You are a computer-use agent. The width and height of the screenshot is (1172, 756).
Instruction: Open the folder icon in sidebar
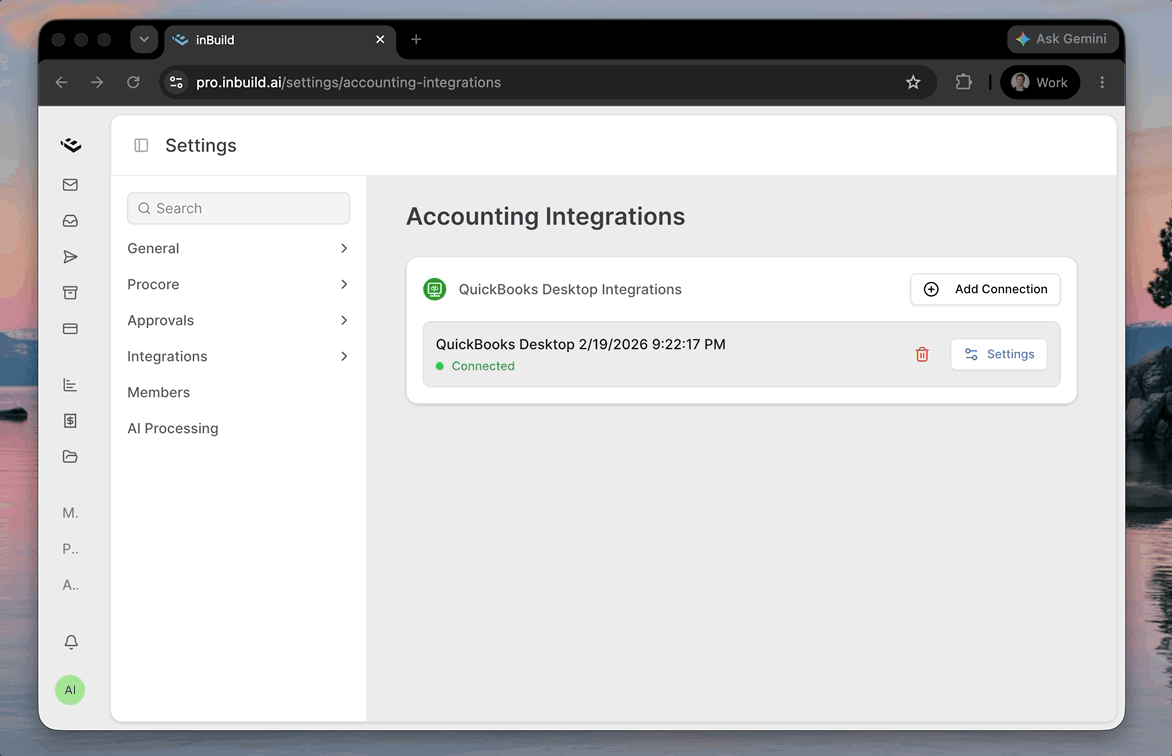(70, 457)
